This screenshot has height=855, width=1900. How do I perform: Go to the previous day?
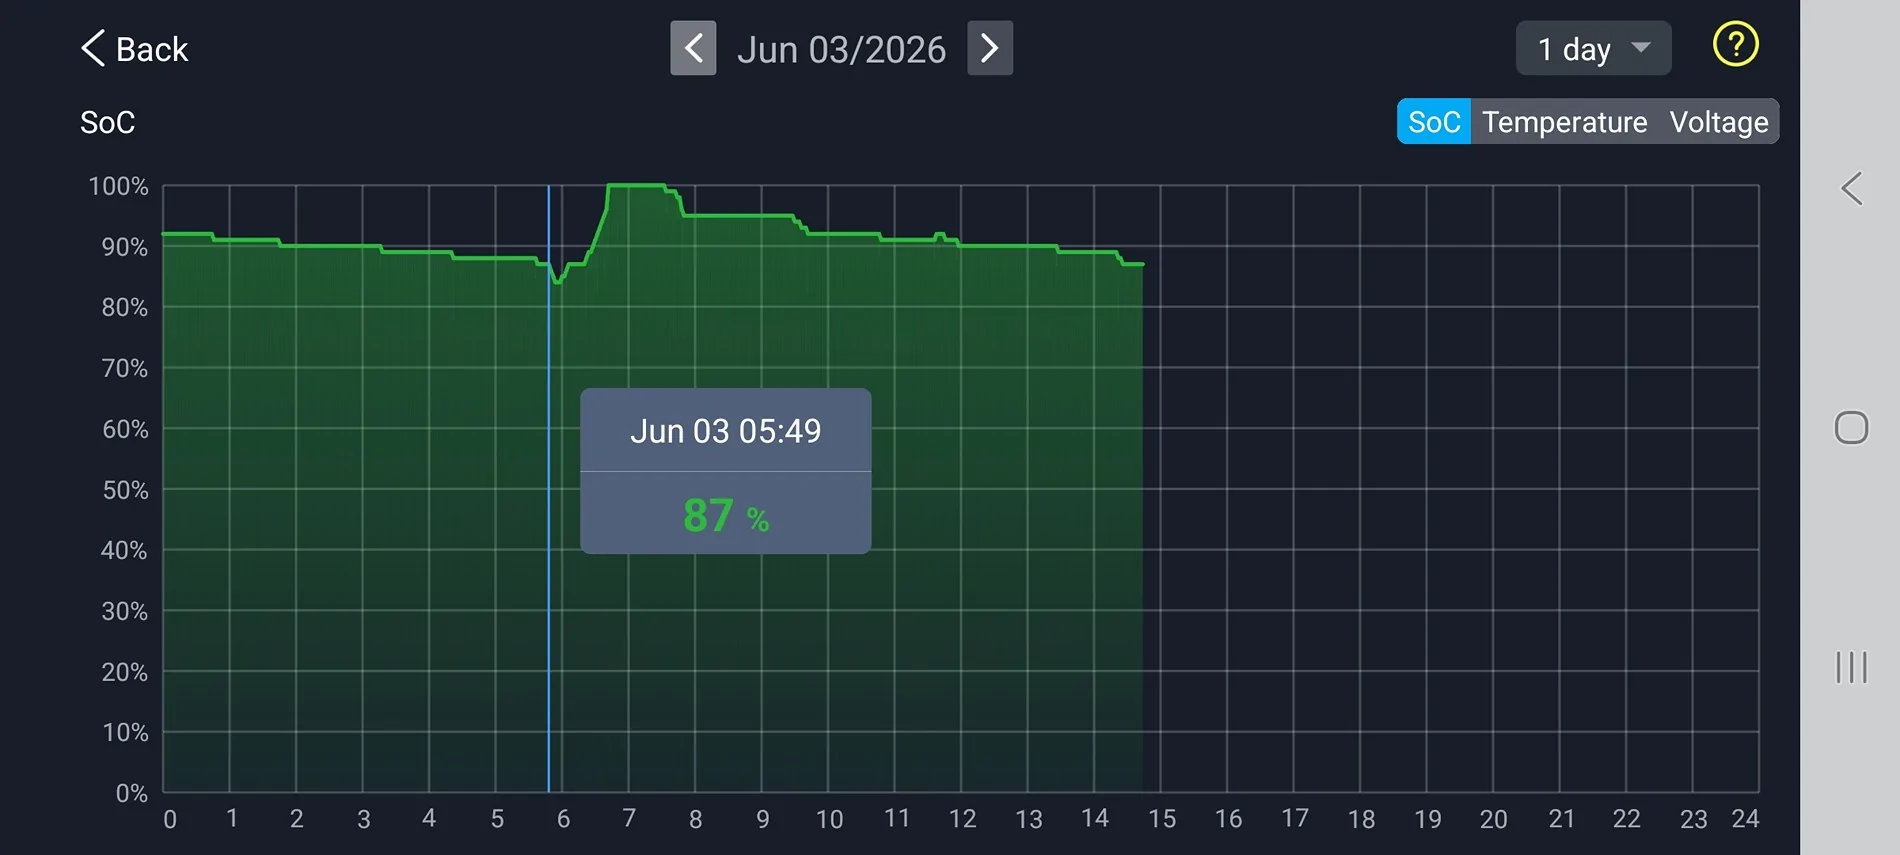pos(693,48)
